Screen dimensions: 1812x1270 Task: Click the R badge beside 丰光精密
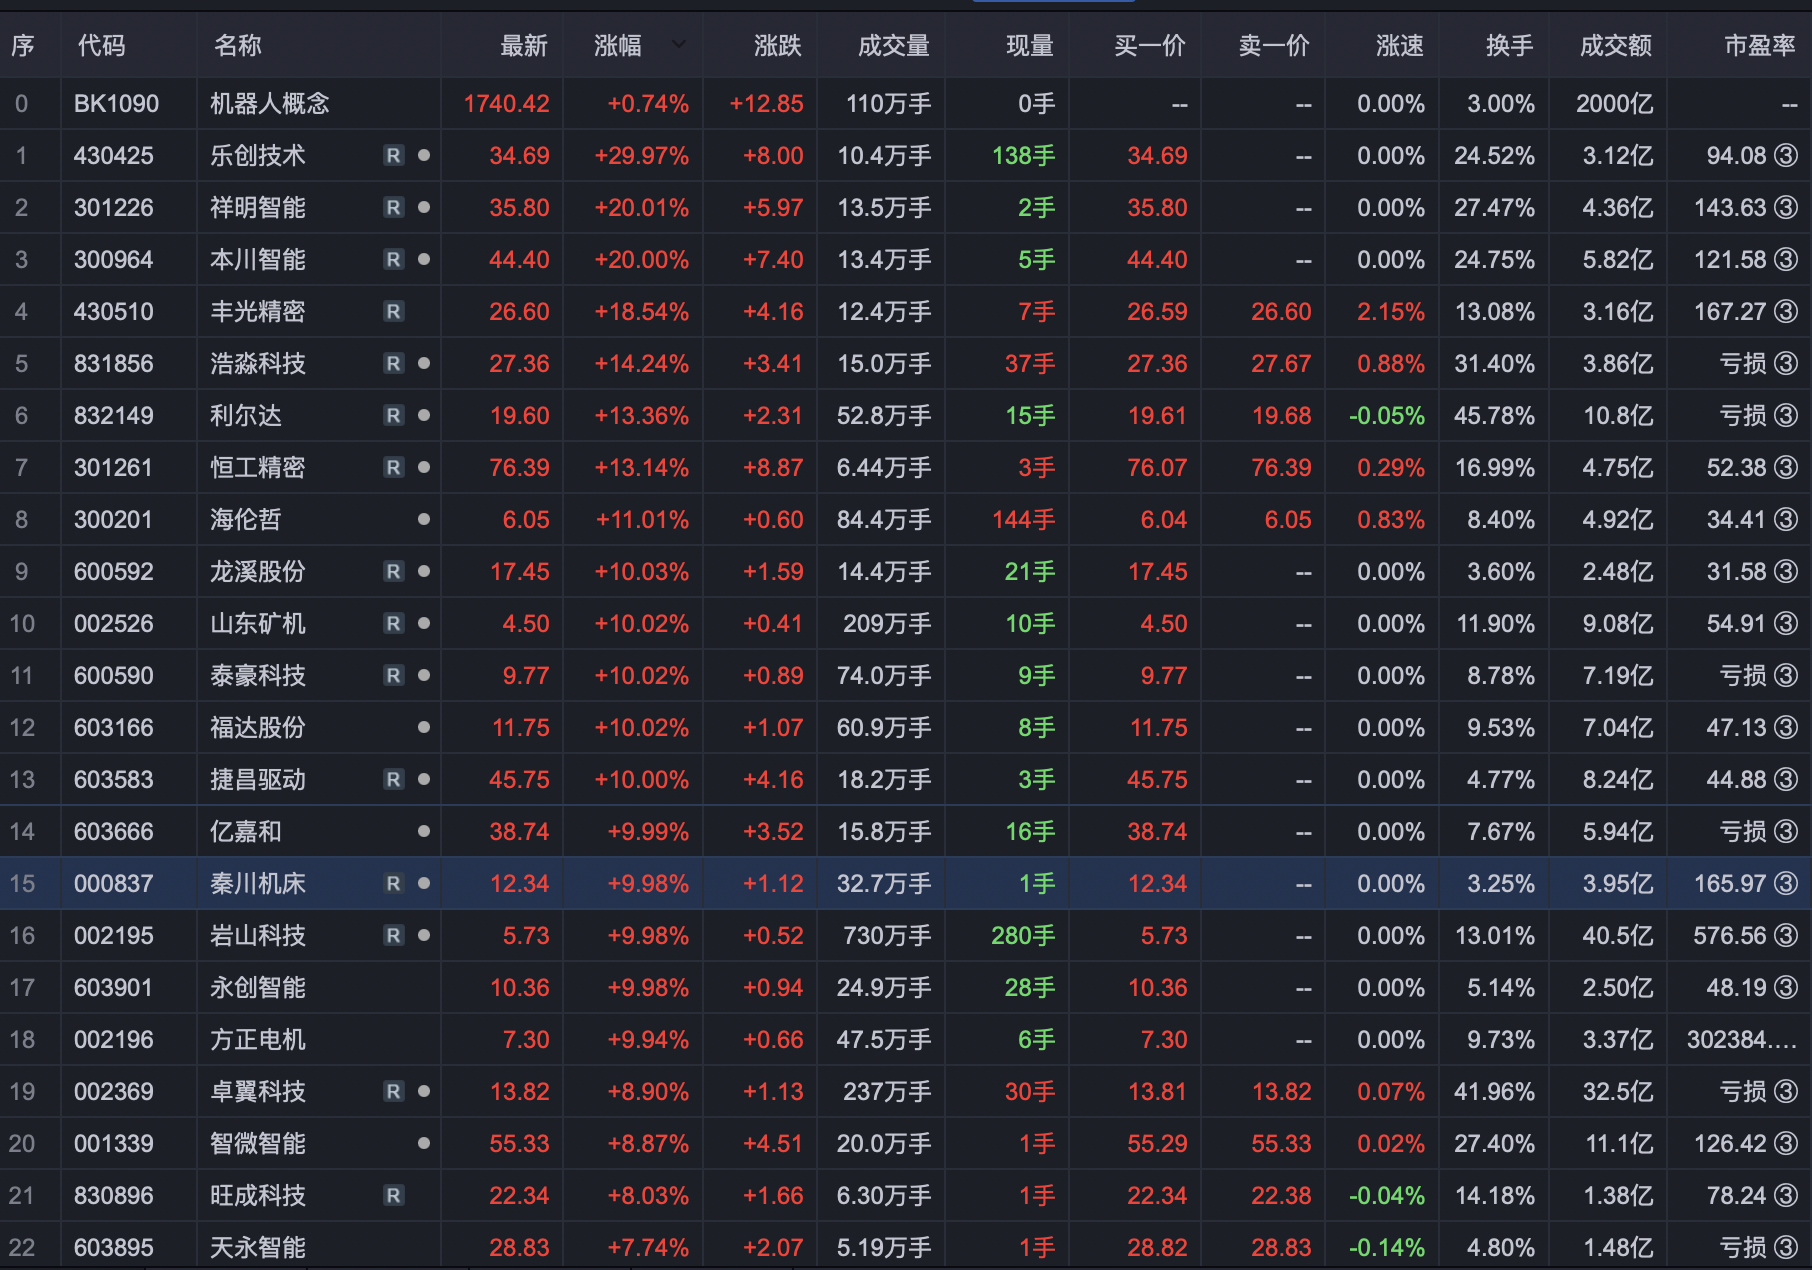(x=394, y=312)
